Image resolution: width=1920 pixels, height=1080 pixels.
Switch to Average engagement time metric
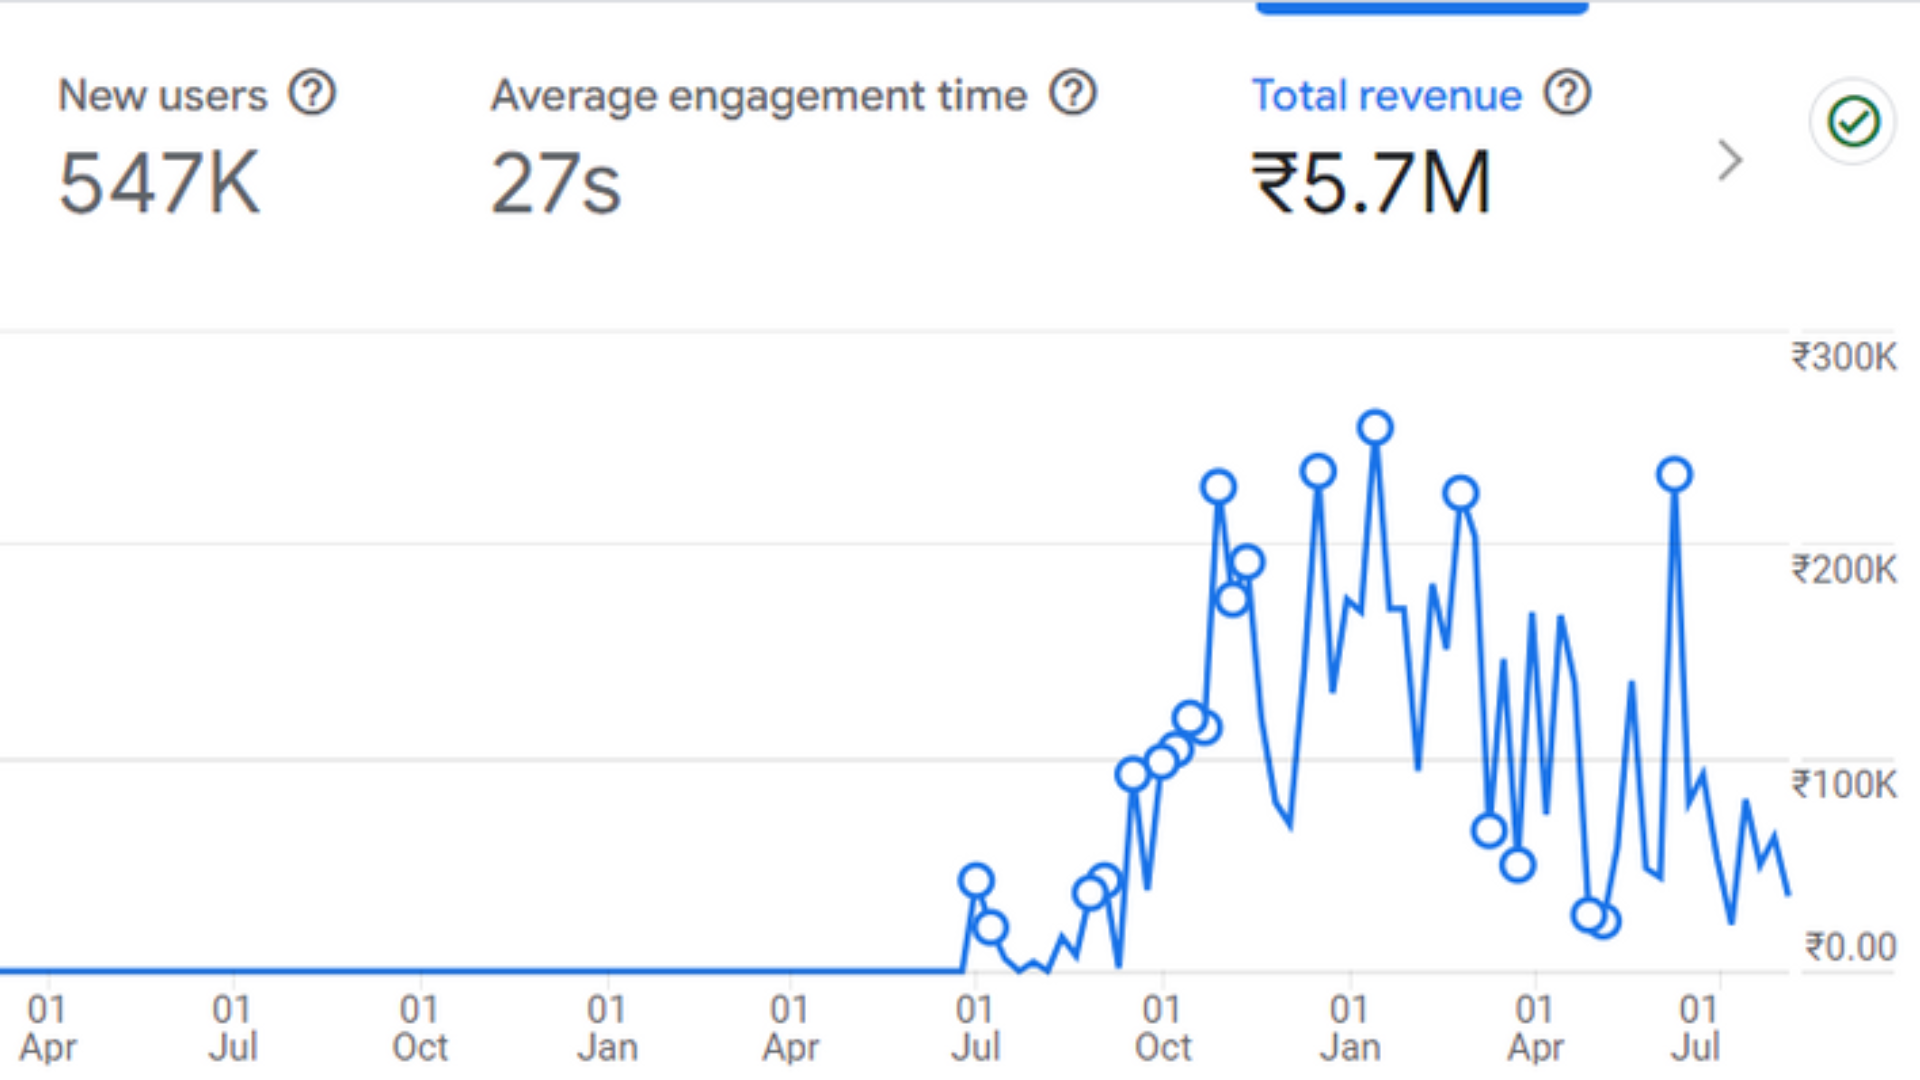pyautogui.click(x=758, y=96)
